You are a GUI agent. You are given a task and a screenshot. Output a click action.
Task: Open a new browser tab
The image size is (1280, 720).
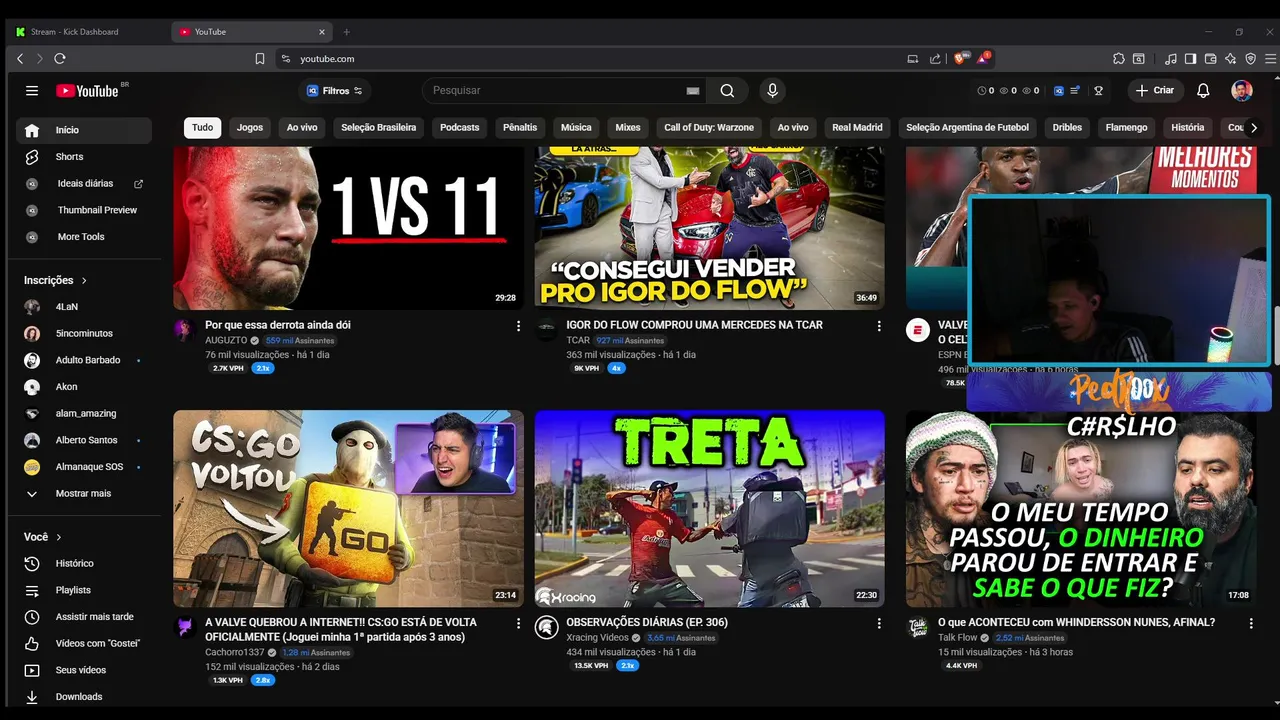coord(347,32)
